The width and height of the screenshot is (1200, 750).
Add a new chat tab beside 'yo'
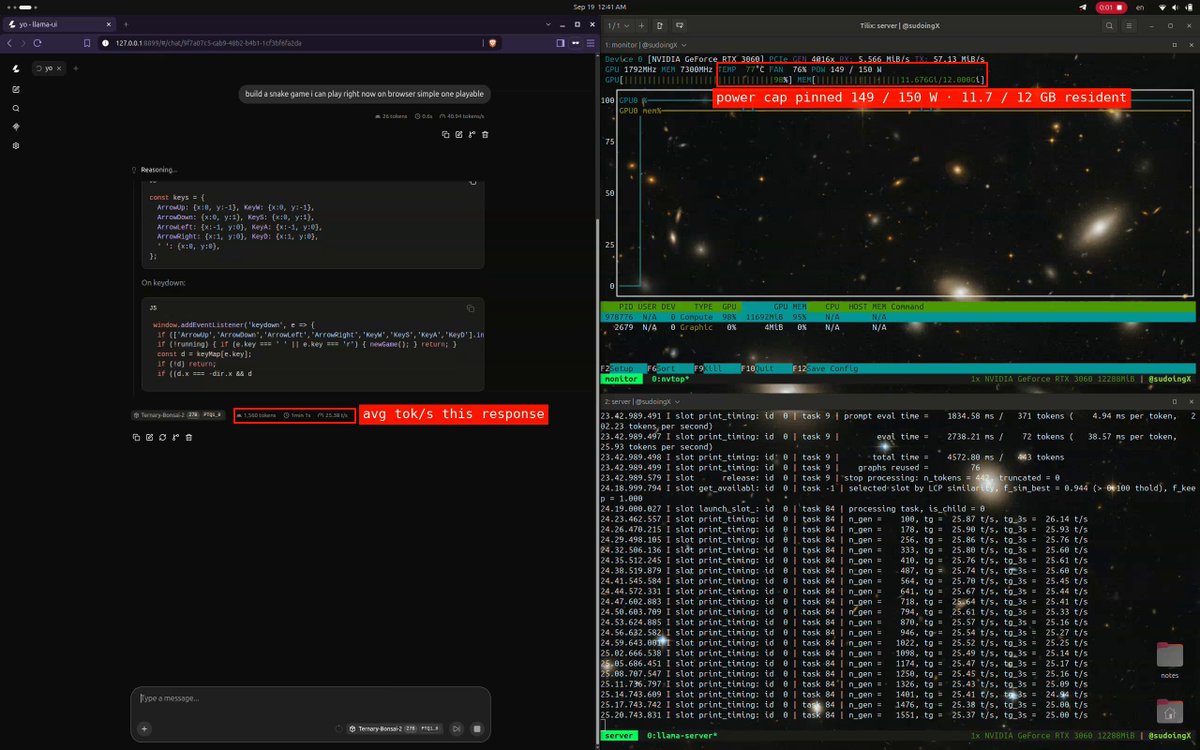pos(75,68)
